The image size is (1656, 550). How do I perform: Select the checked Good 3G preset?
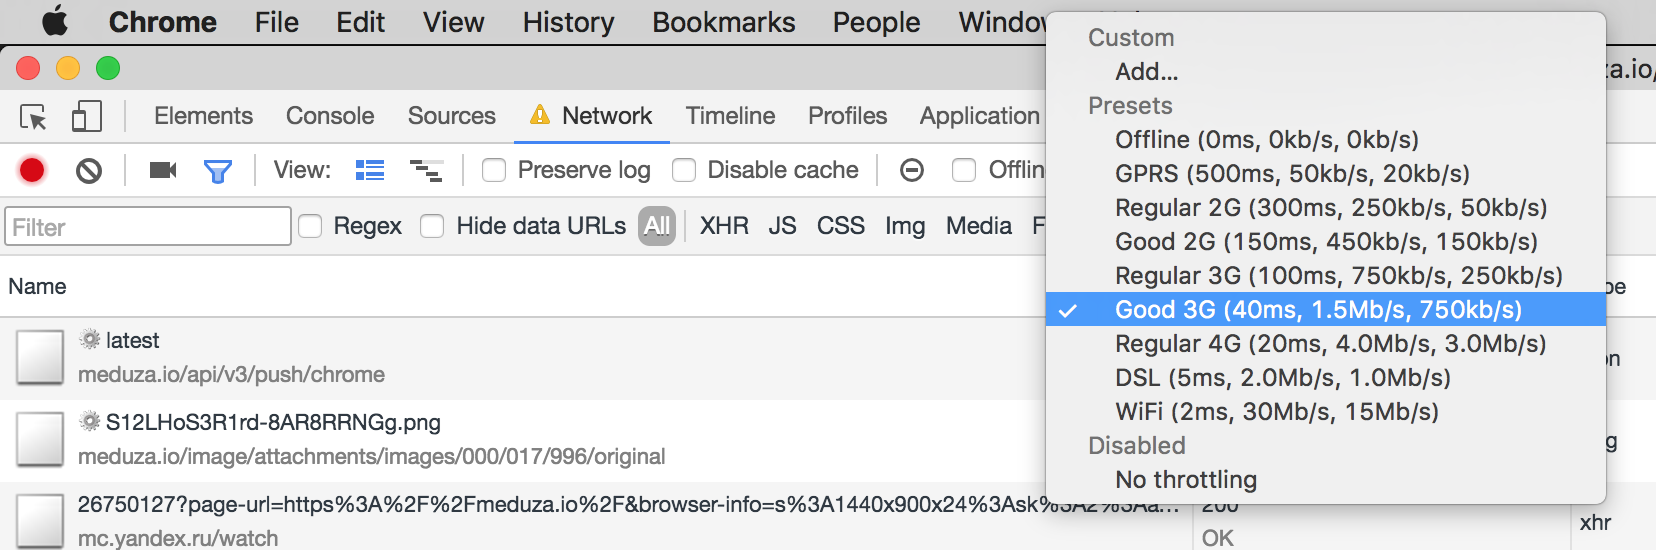pyautogui.click(x=1326, y=310)
